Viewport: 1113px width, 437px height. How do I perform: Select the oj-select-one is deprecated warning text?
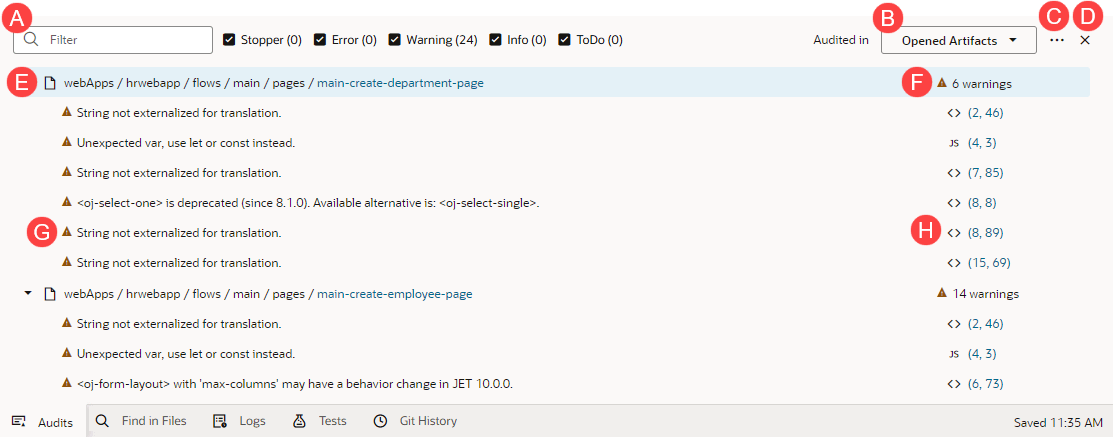[309, 203]
